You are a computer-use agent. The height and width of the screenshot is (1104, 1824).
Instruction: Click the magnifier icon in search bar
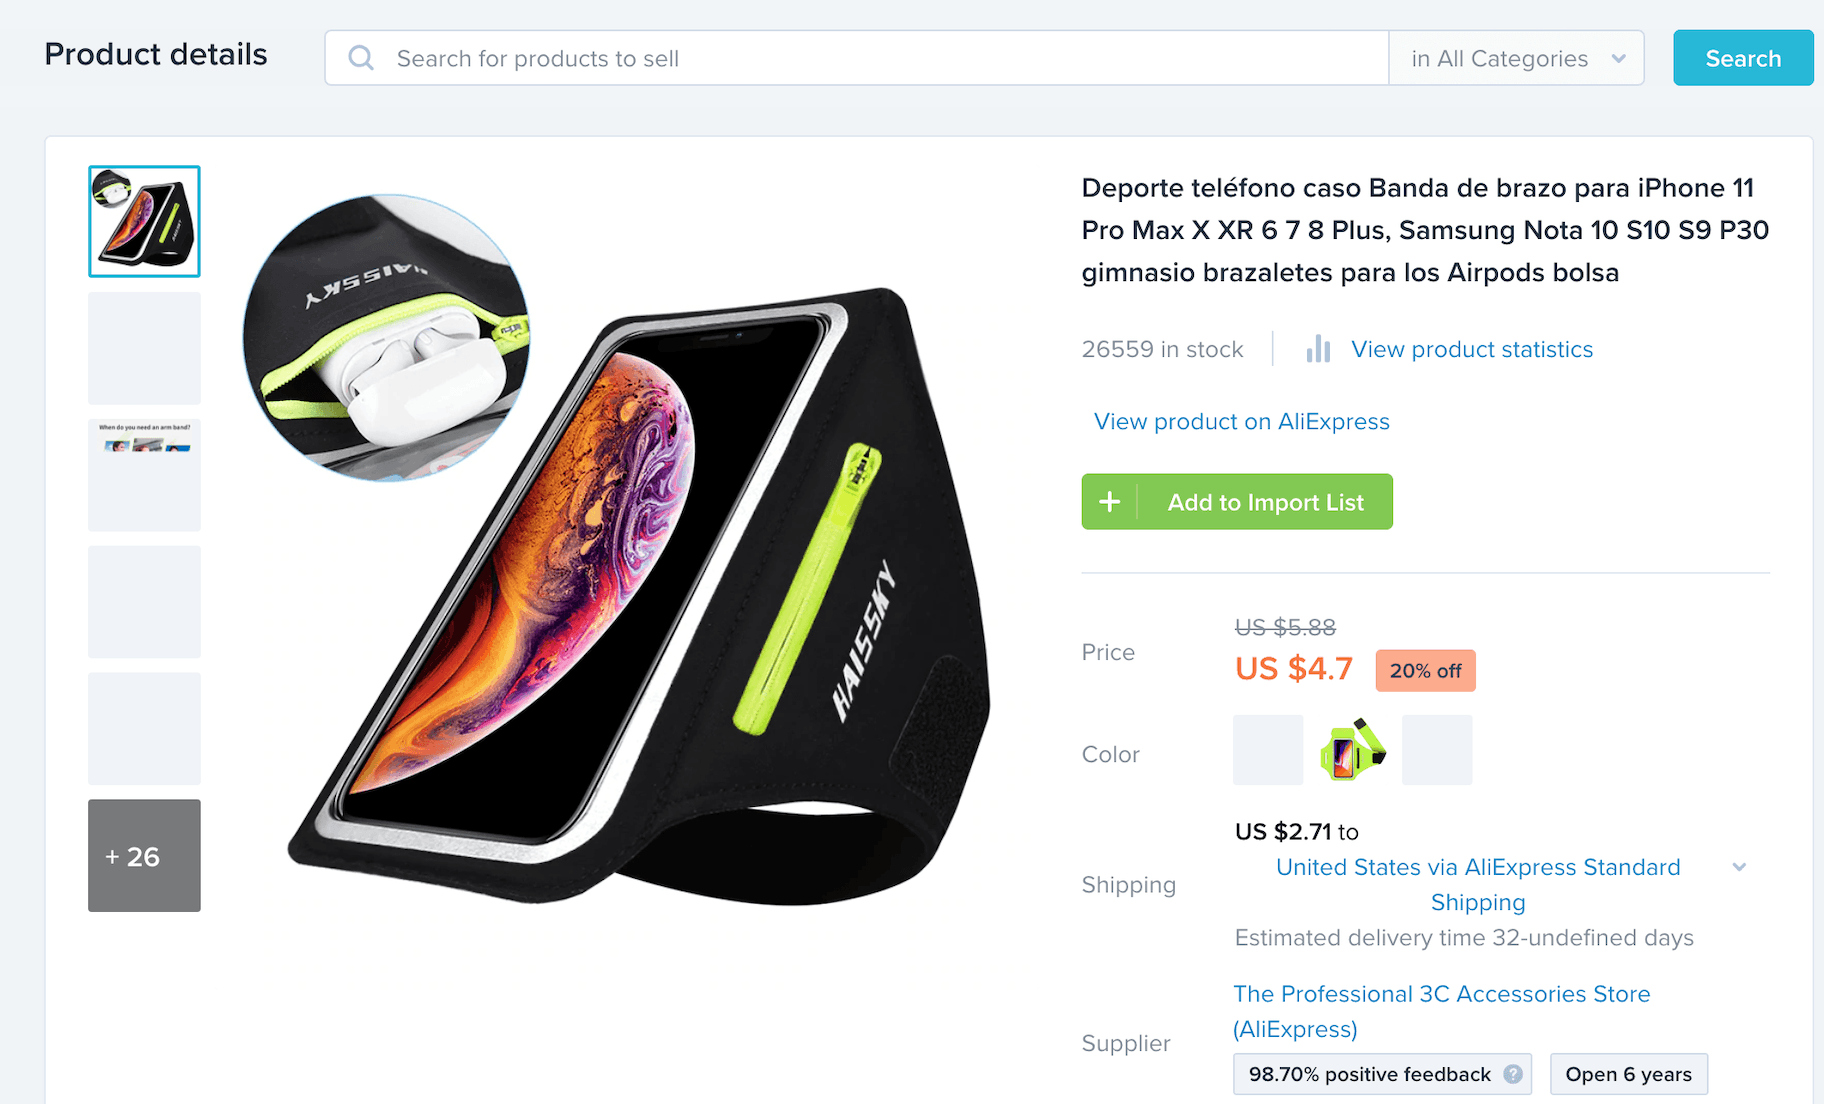coord(361,58)
